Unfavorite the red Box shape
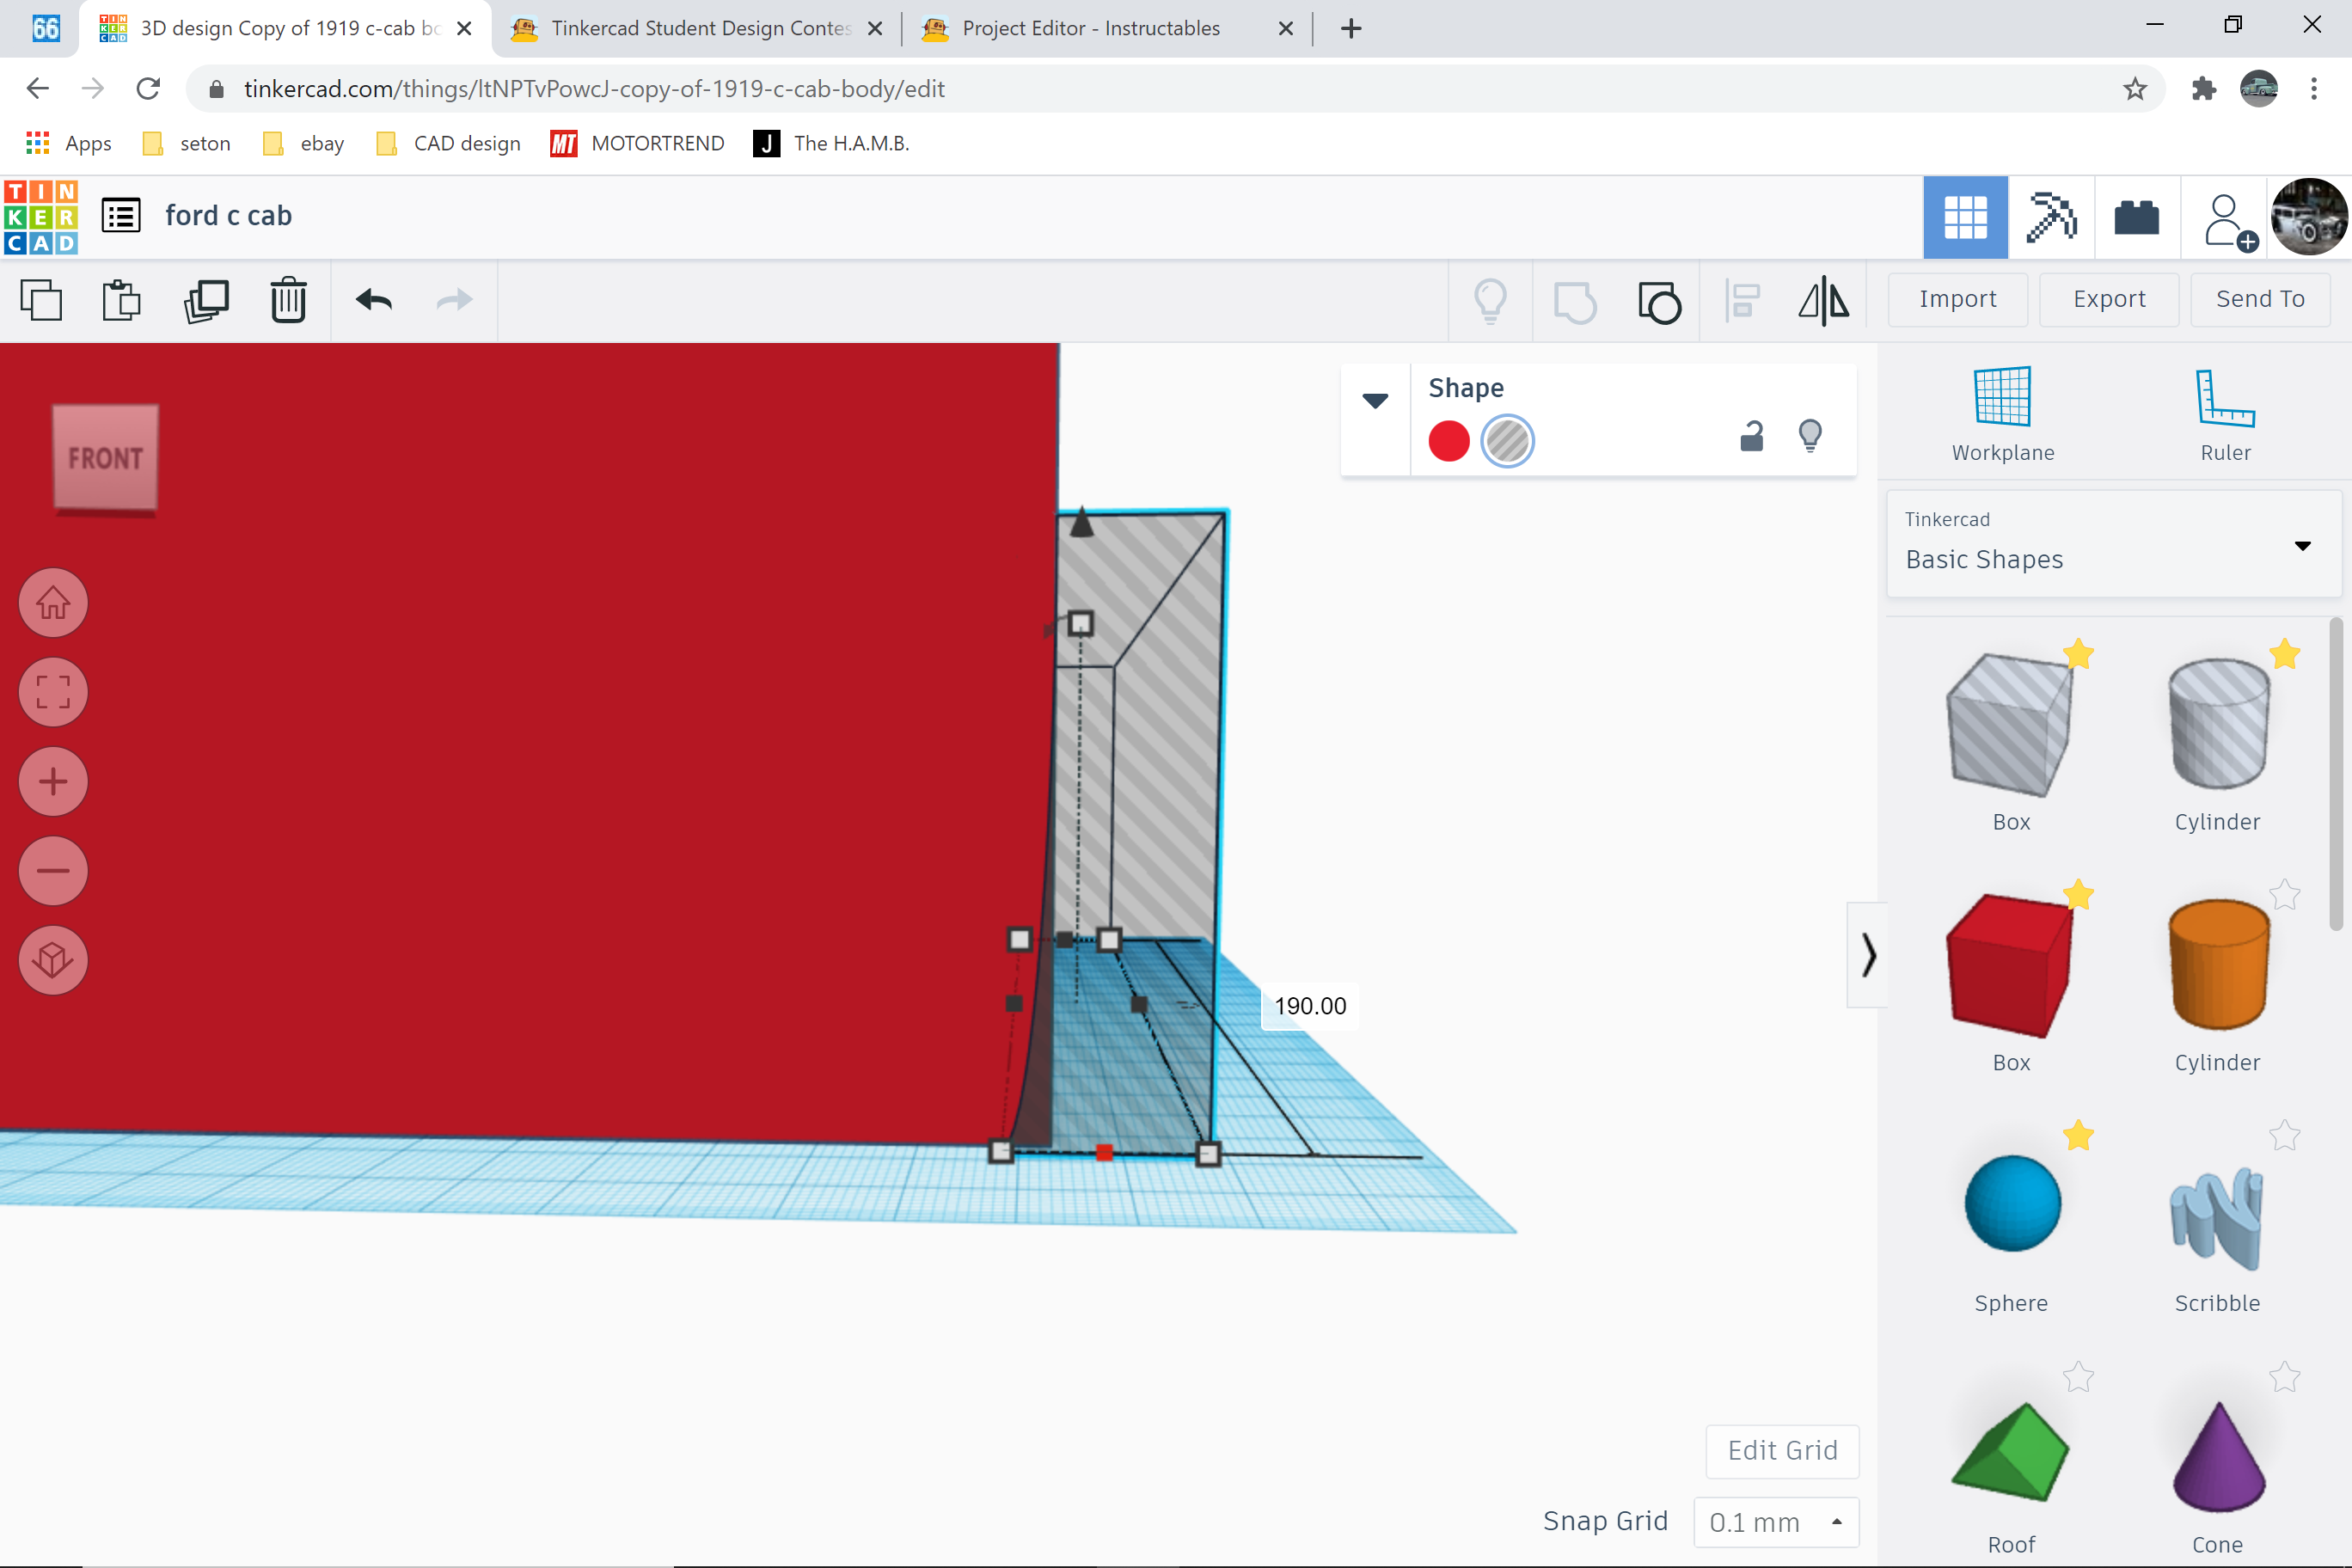The image size is (2352, 1568). point(2078,895)
